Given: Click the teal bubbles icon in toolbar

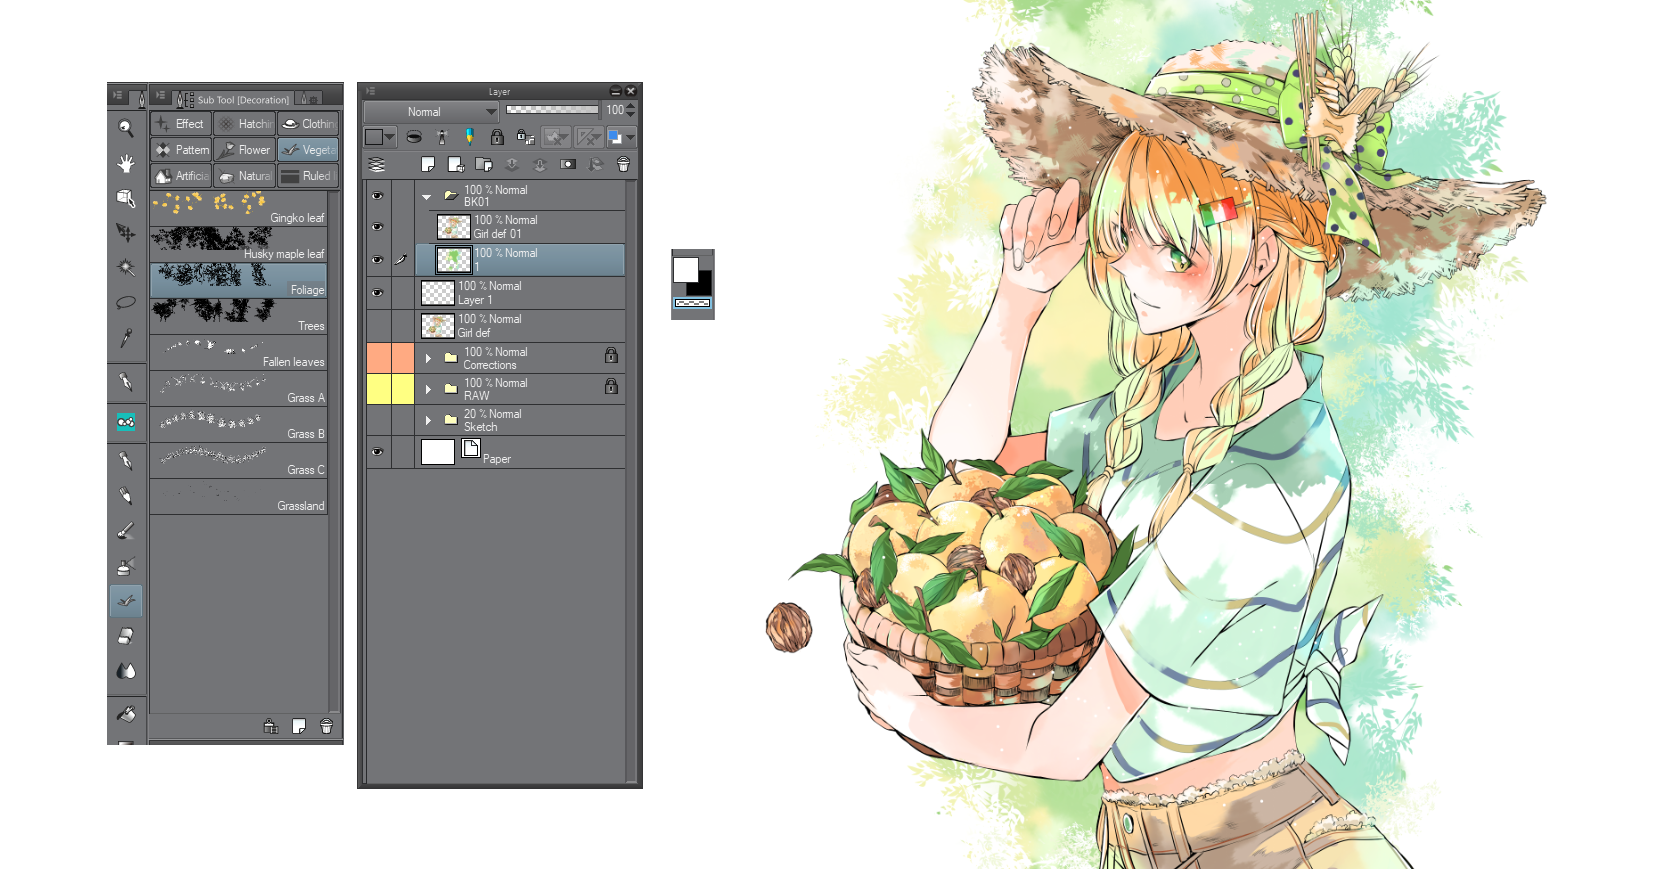Looking at the screenshot, I should [126, 422].
